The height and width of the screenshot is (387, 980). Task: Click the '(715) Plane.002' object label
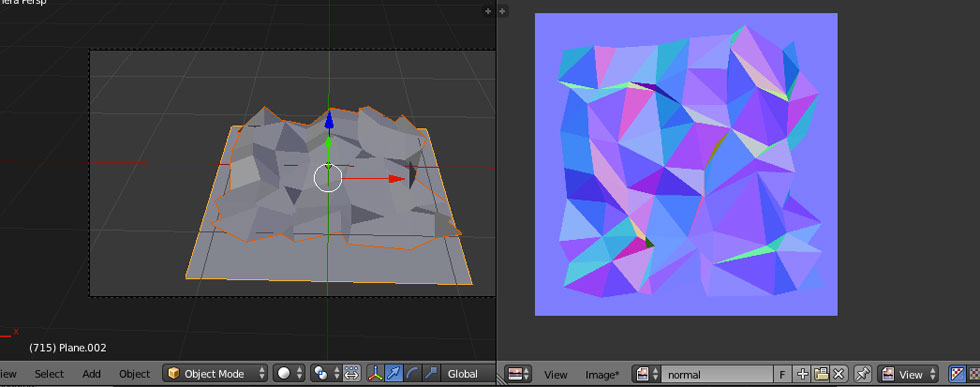pyautogui.click(x=68, y=348)
